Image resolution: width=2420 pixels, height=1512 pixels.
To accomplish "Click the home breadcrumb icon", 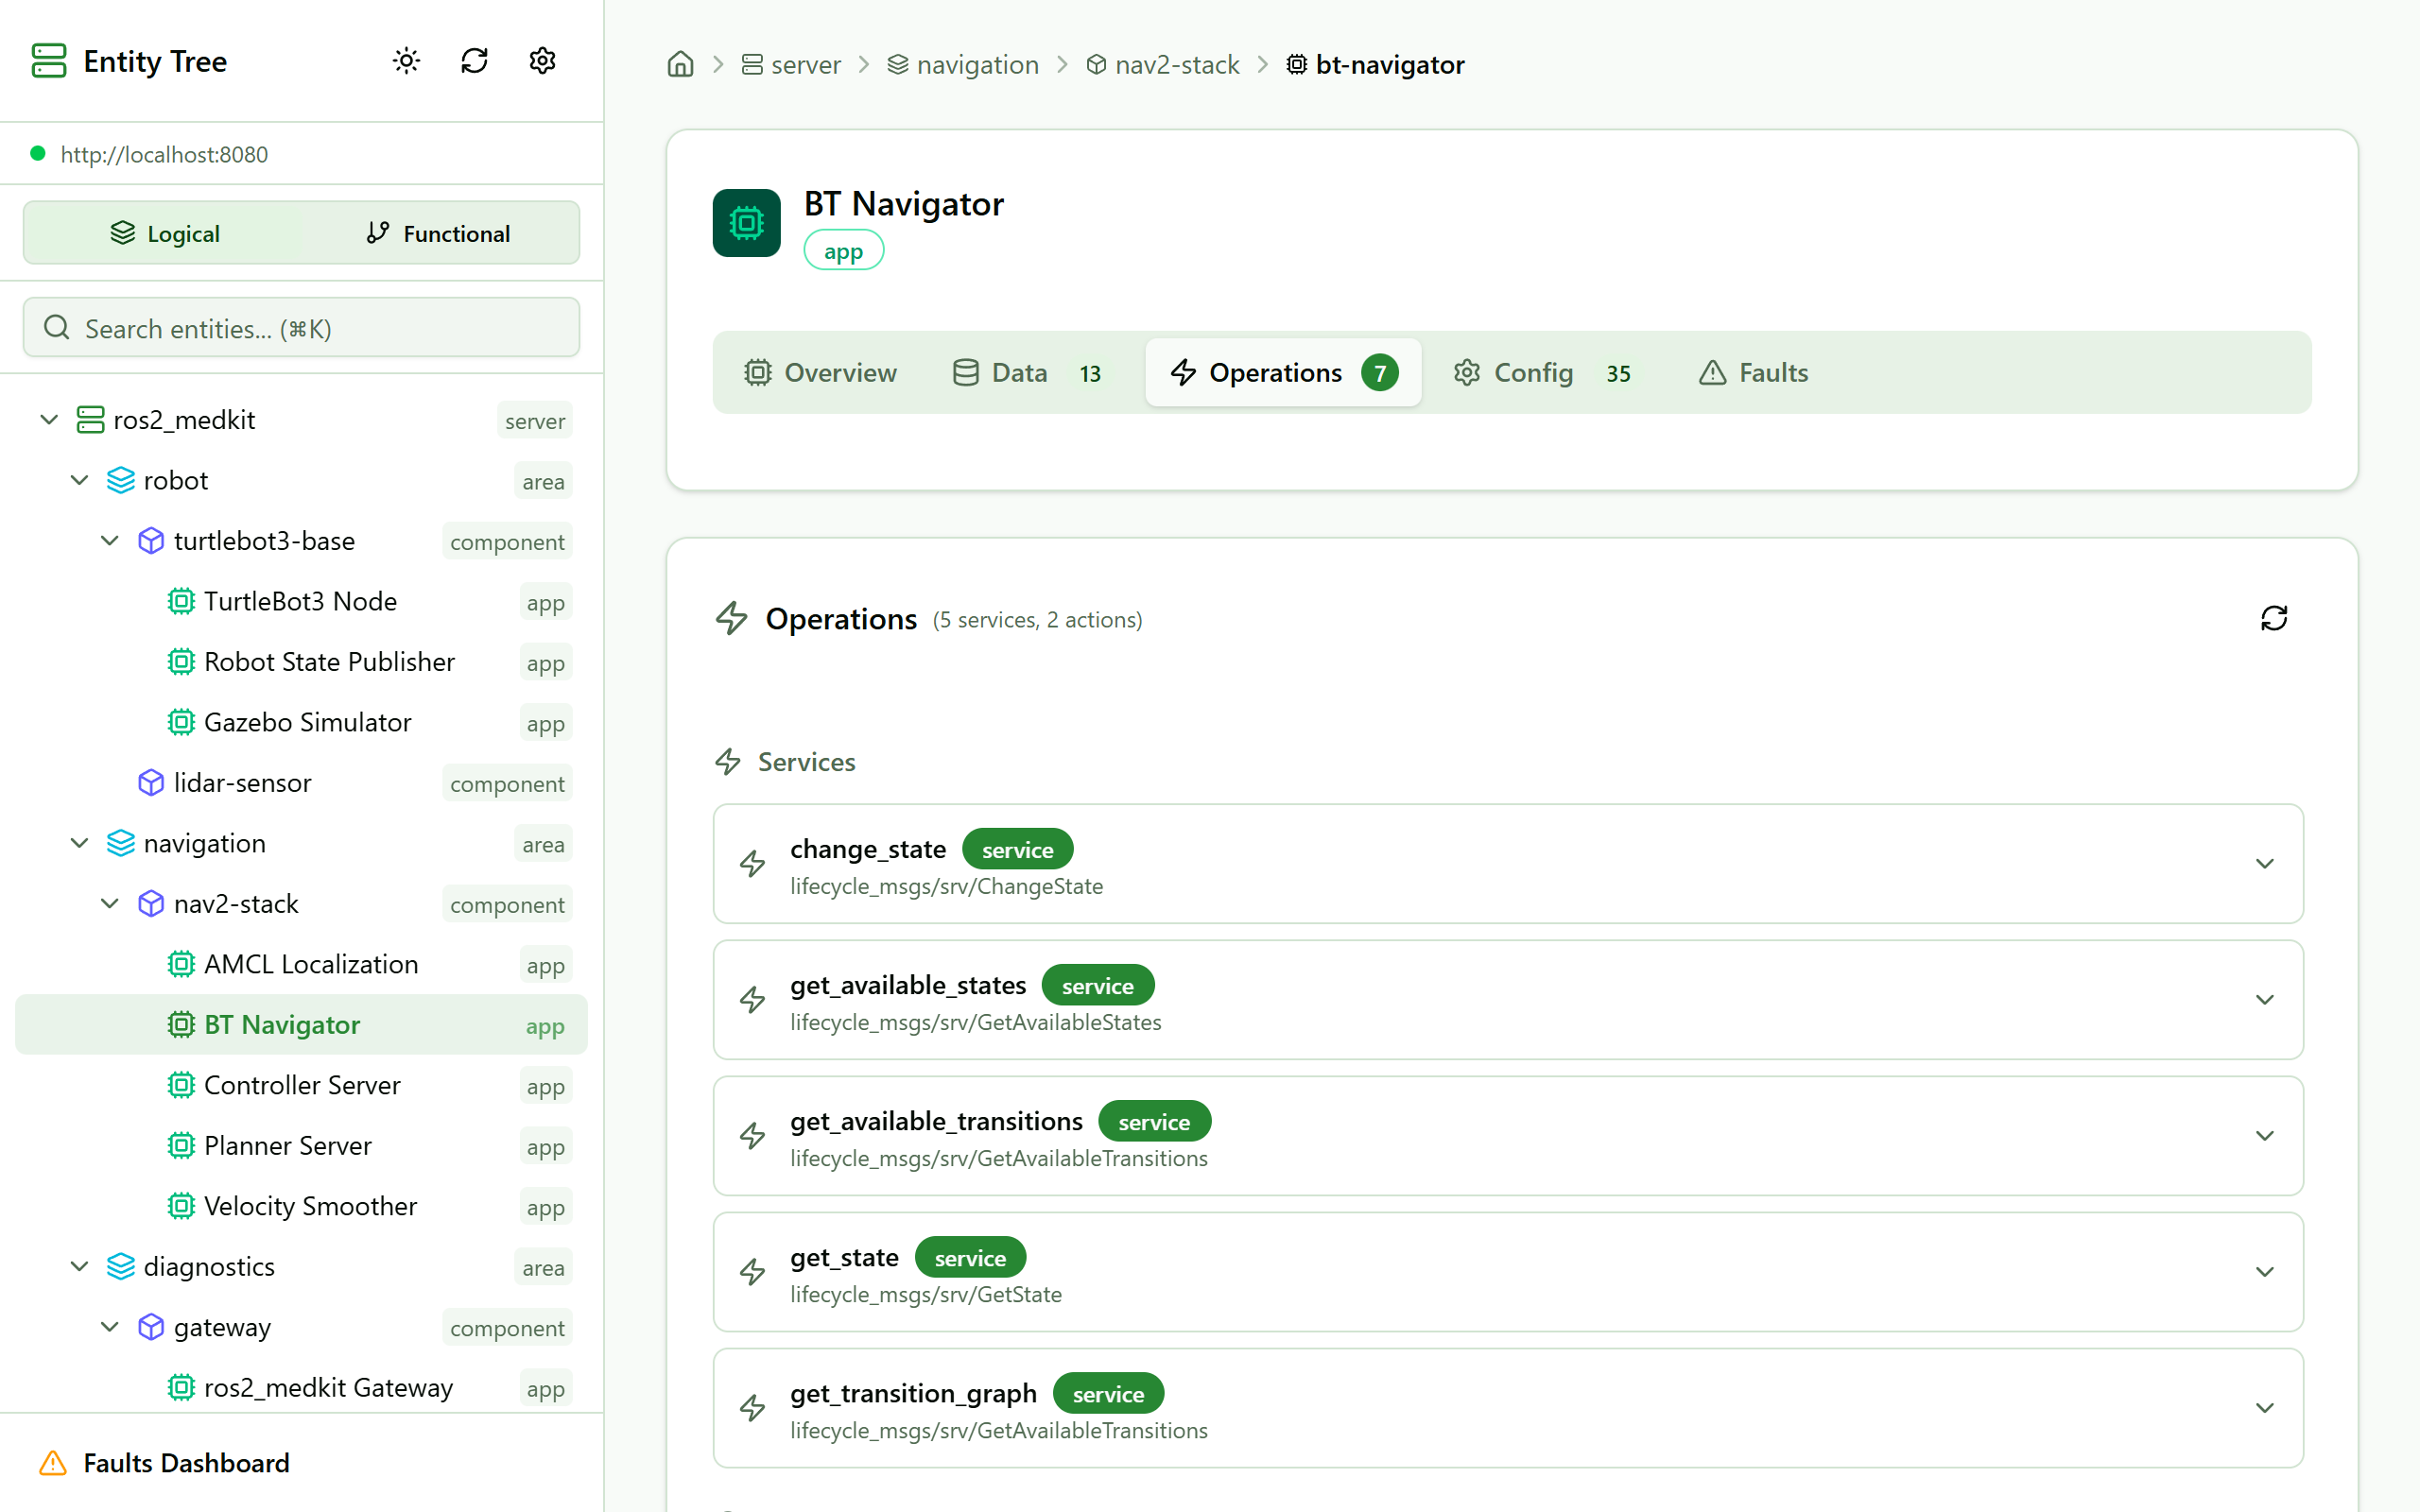I will [680, 65].
